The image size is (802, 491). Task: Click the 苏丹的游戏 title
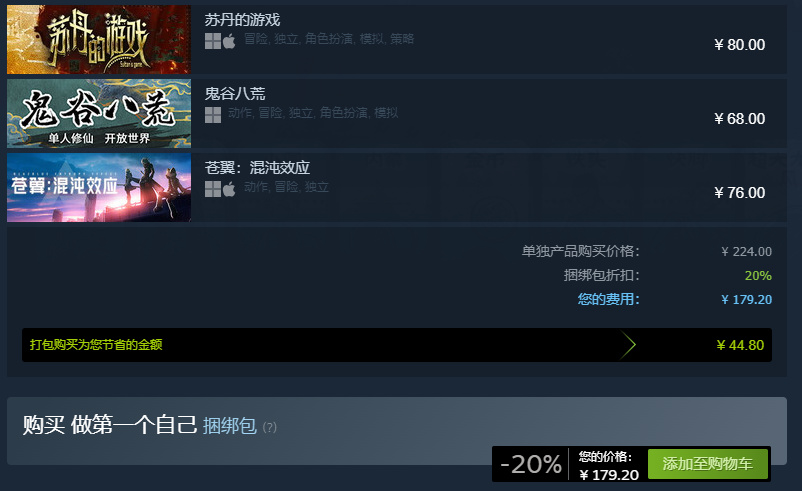pyautogui.click(x=242, y=20)
